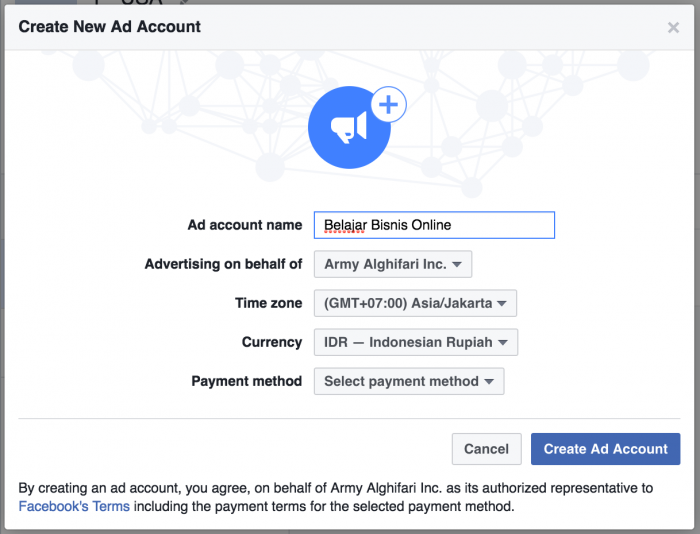Open the Facebook's Terms link

tap(74, 507)
